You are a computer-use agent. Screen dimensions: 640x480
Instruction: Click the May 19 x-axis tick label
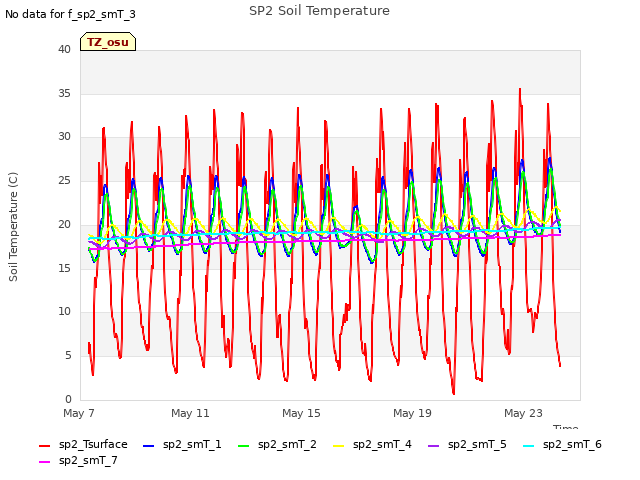[412, 413]
